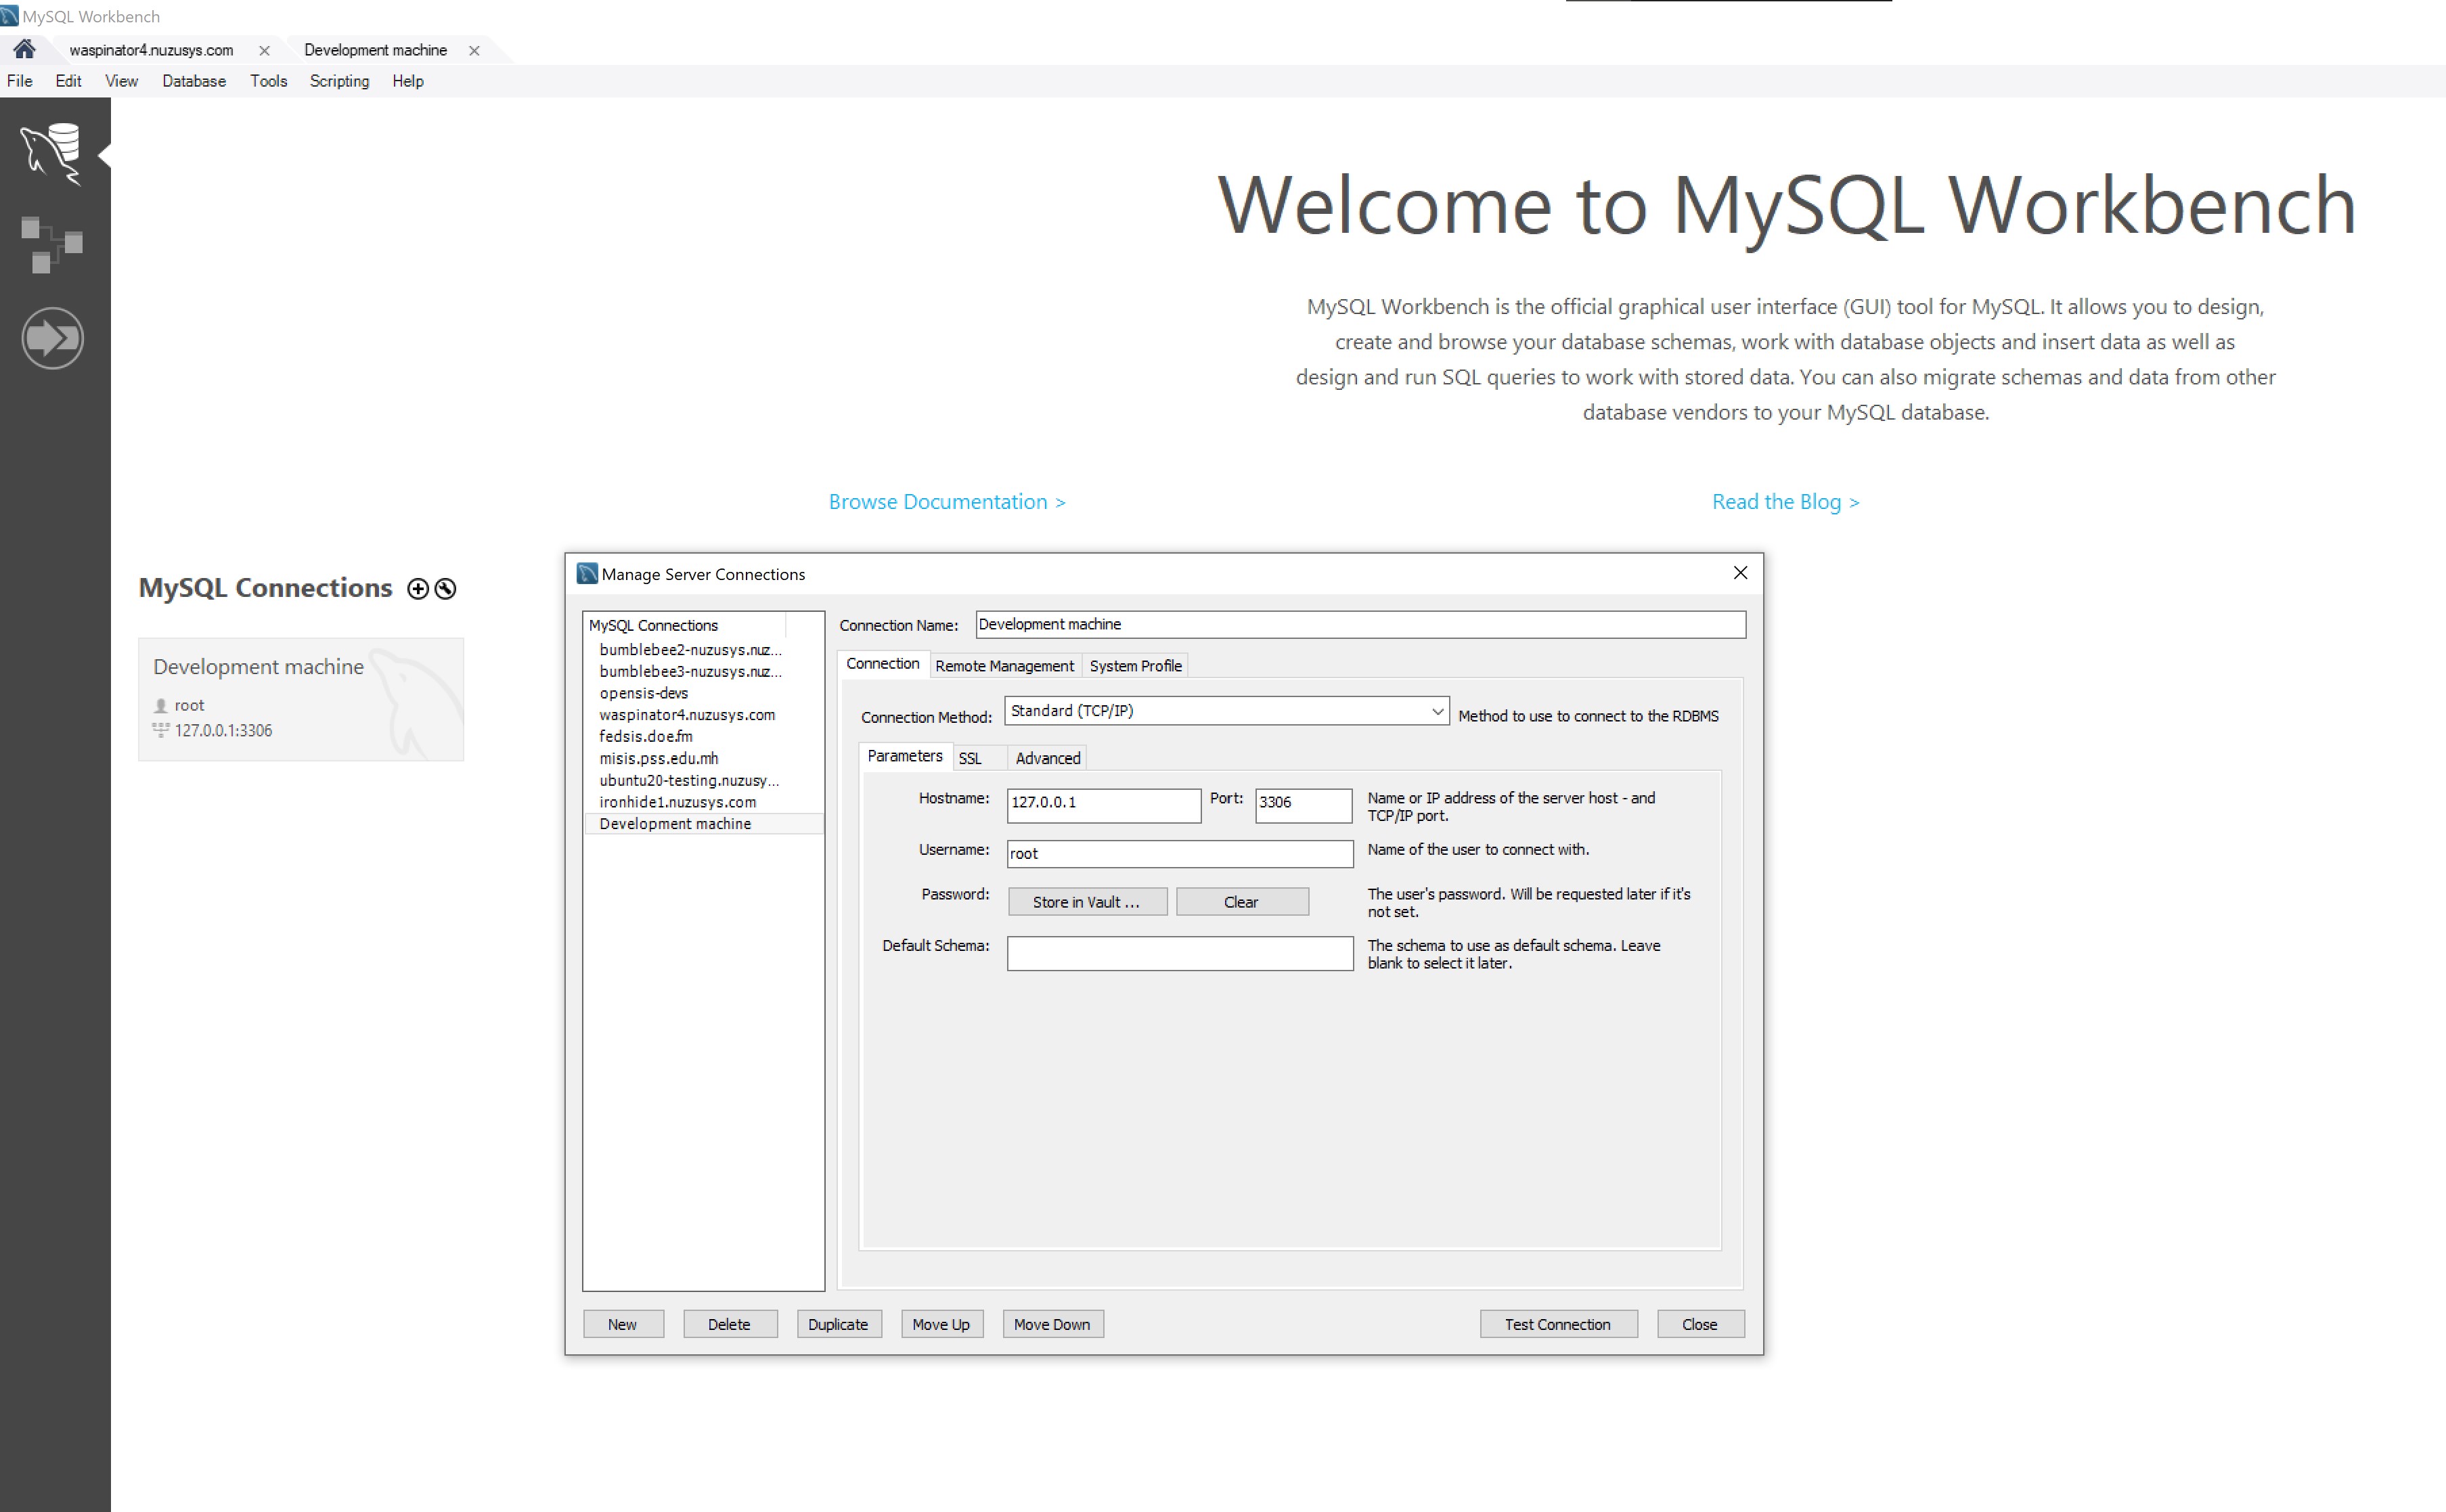Expand the Connection Method dropdown
This screenshot has width=2446, height=1512.
click(1436, 711)
